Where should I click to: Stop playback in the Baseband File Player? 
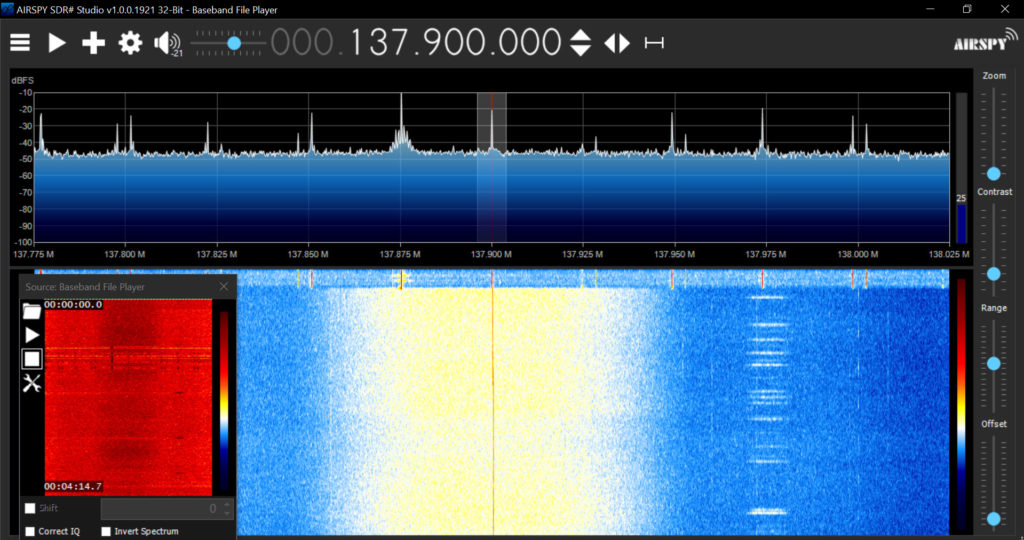(32, 358)
